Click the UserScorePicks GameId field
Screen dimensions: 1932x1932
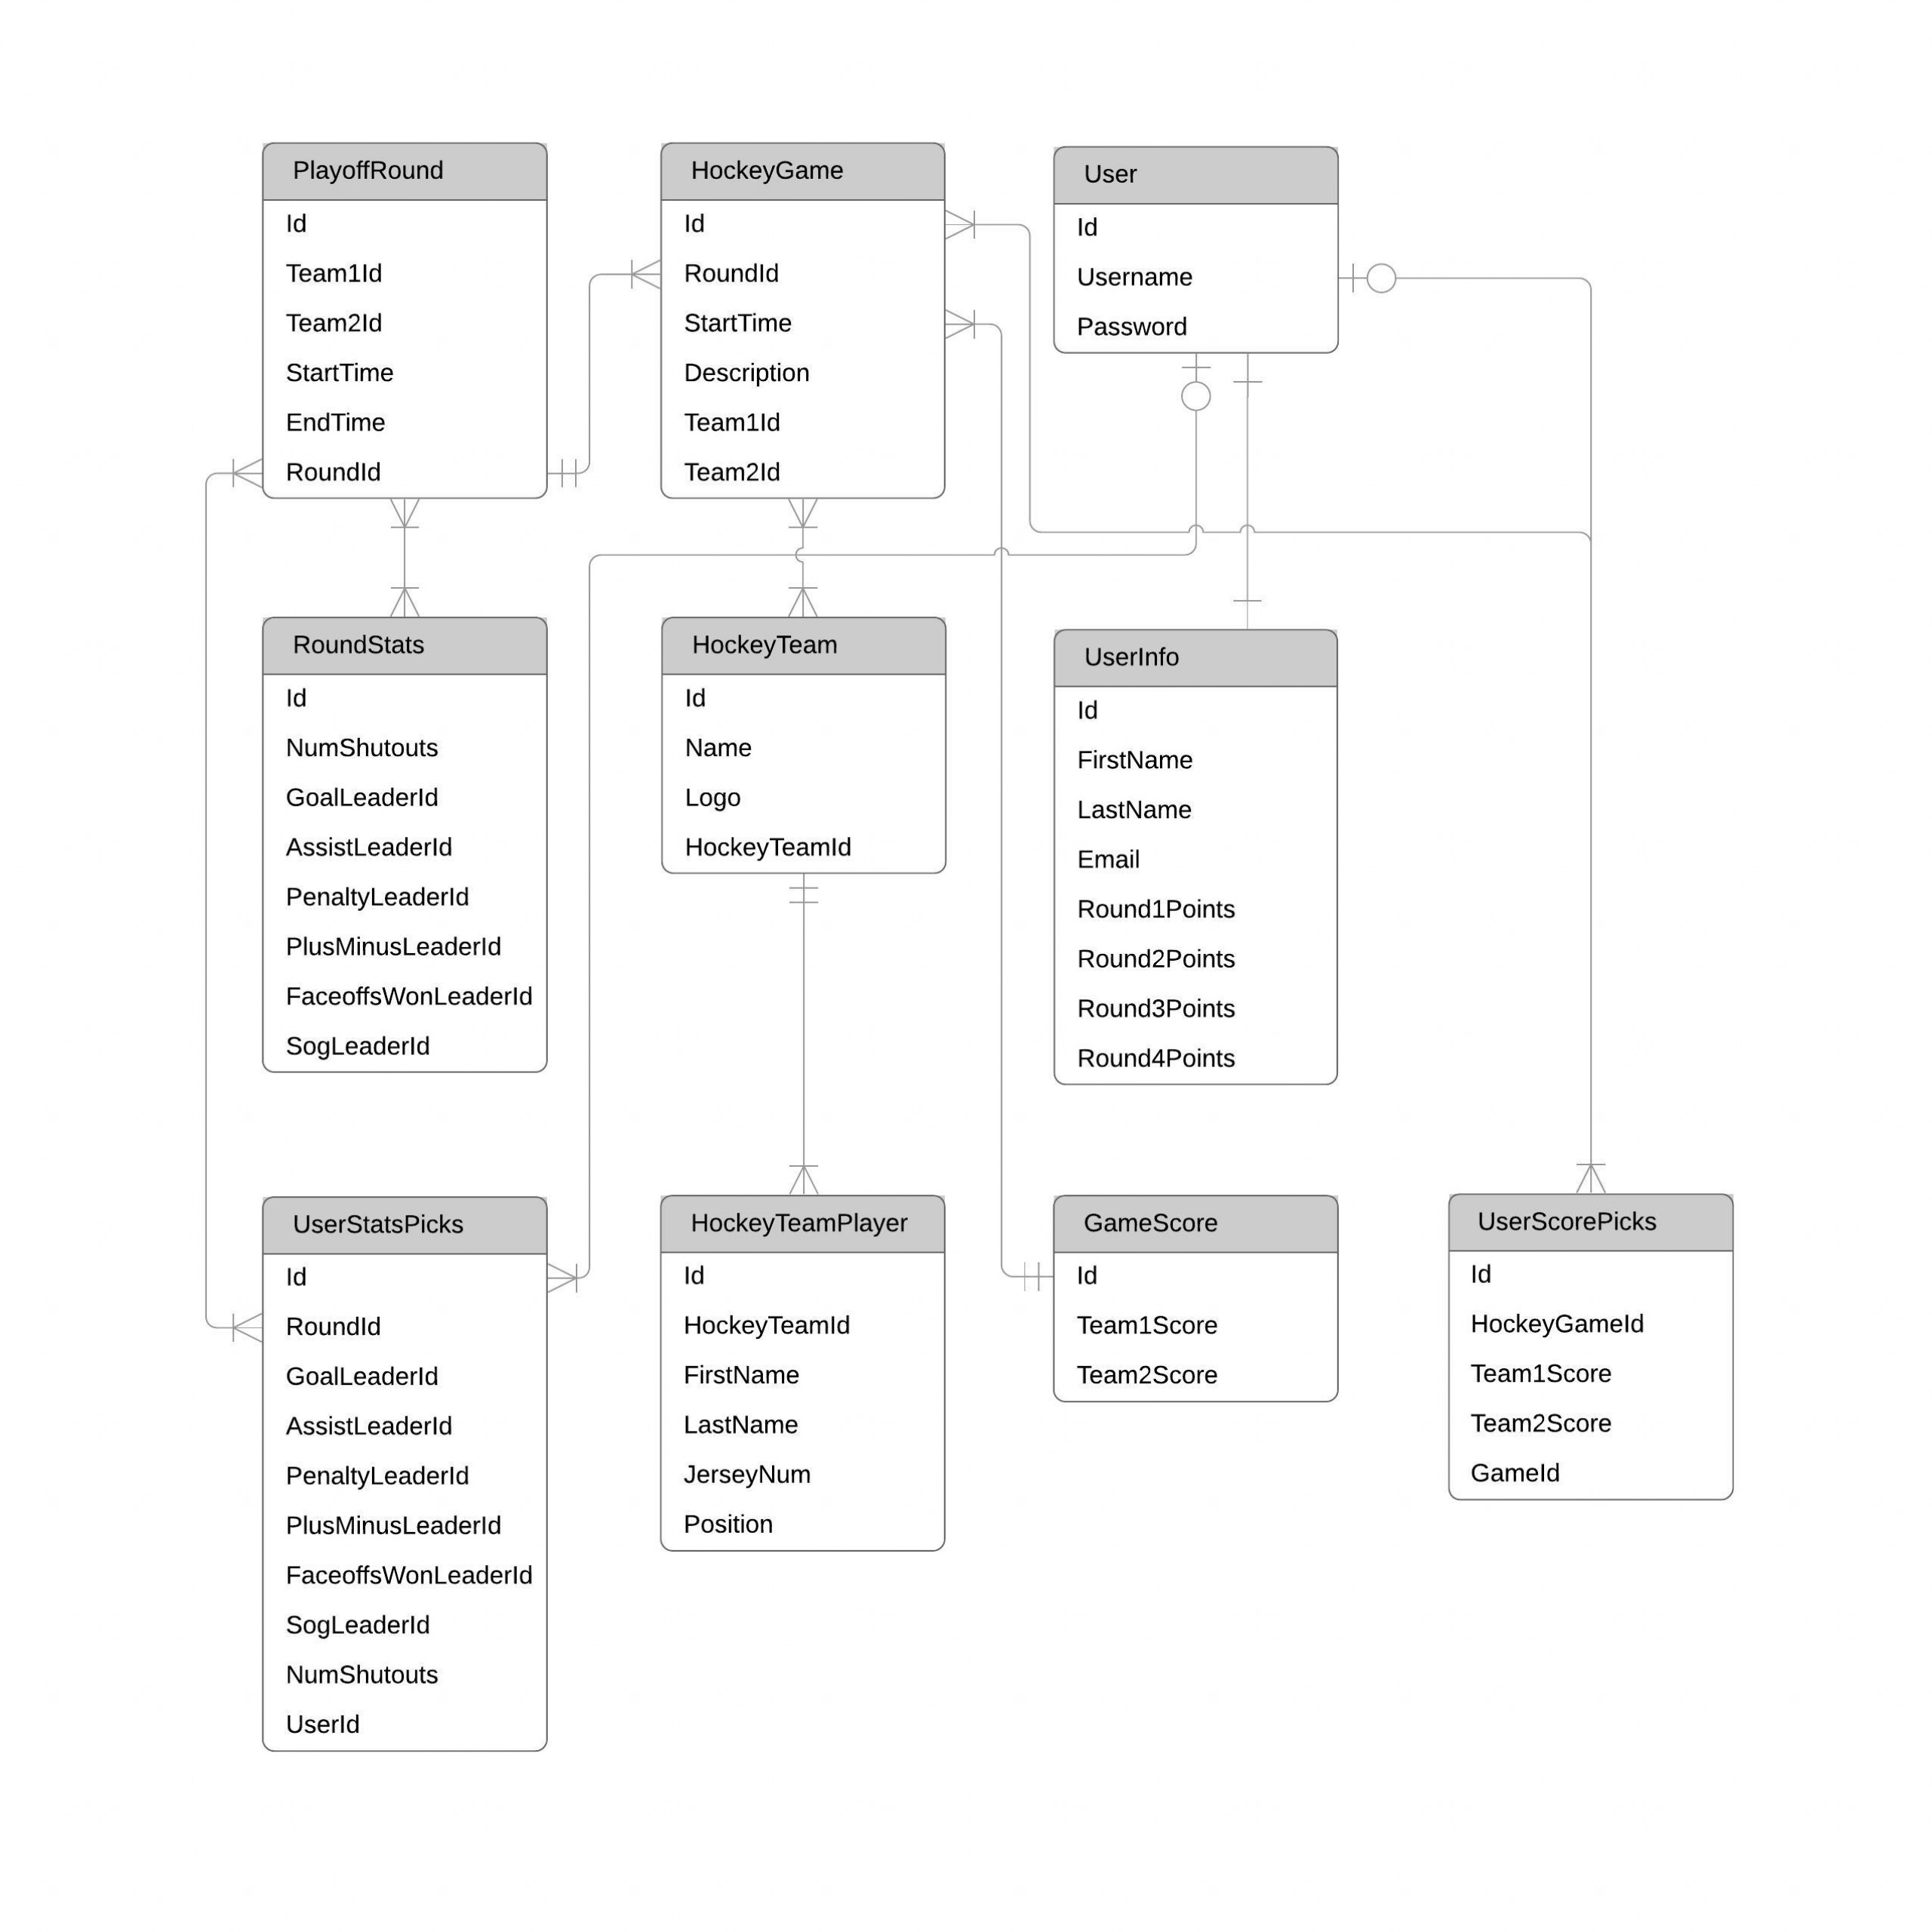[x=1537, y=1474]
